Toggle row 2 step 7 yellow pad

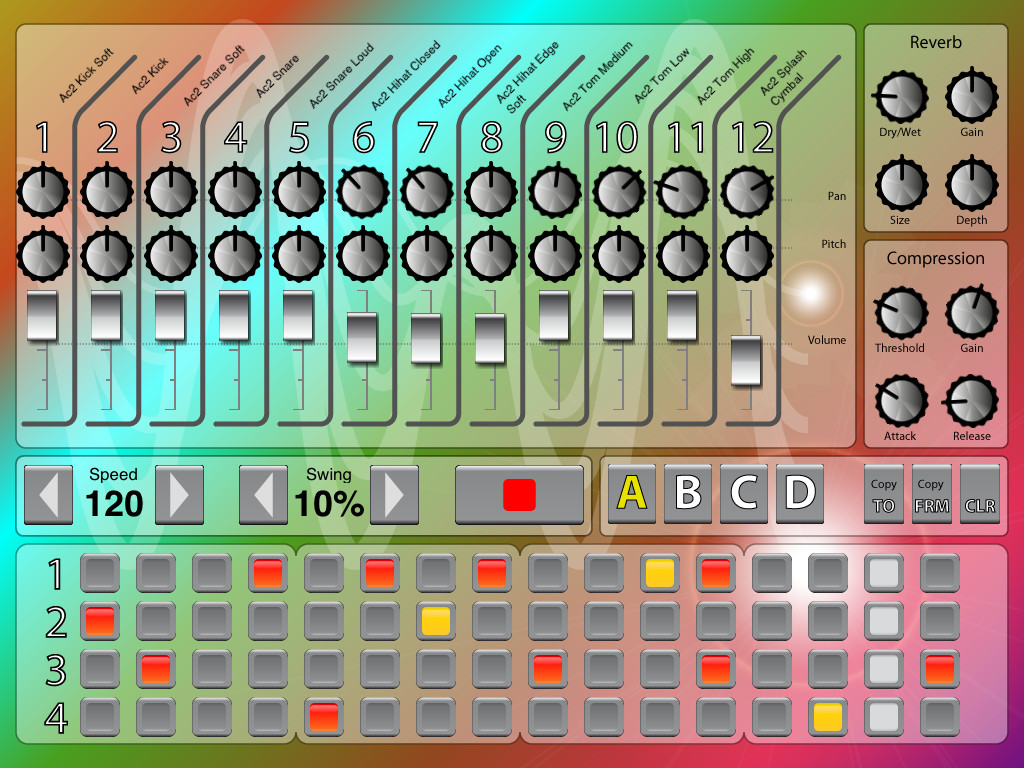[436, 620]
